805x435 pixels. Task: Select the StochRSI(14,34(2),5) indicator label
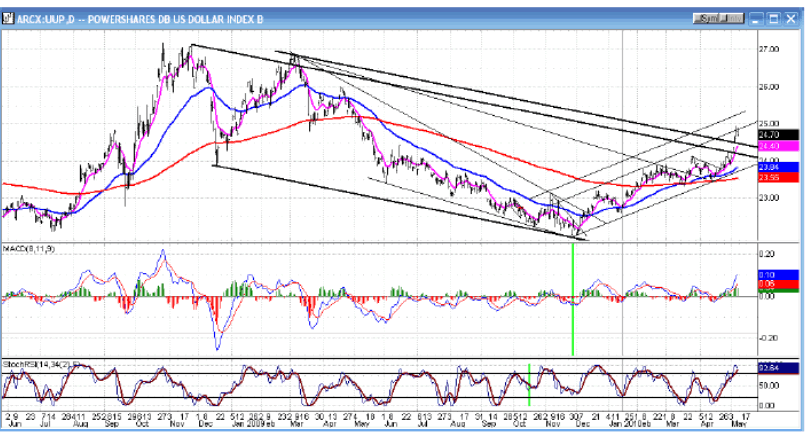click(41, 364)
